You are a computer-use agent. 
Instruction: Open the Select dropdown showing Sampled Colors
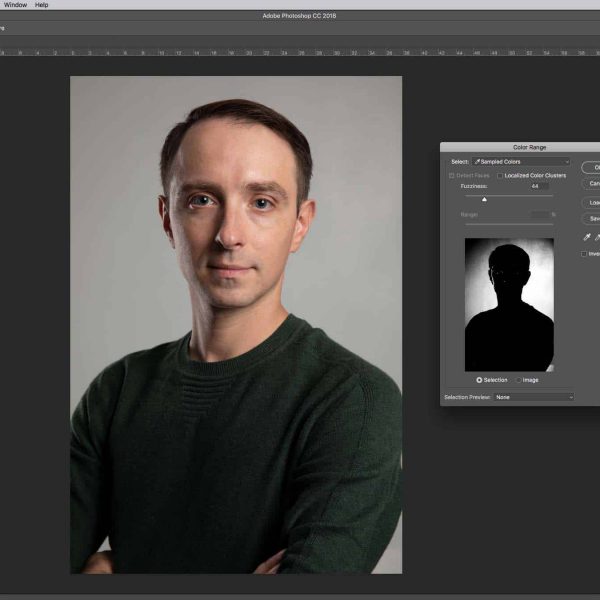[x=521, y=162]
